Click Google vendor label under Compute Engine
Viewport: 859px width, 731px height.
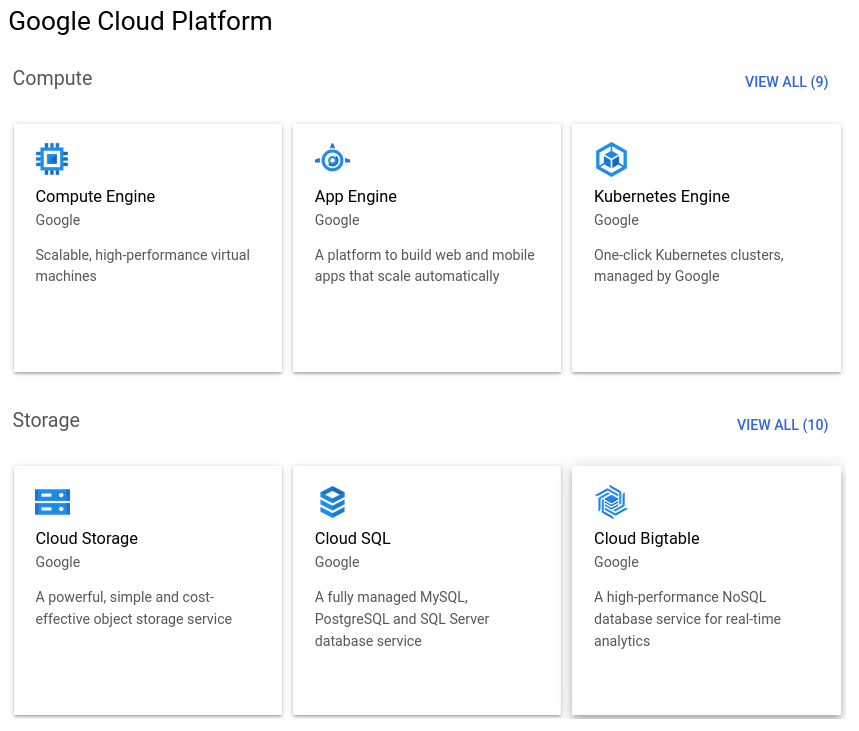tap(58, 220)
